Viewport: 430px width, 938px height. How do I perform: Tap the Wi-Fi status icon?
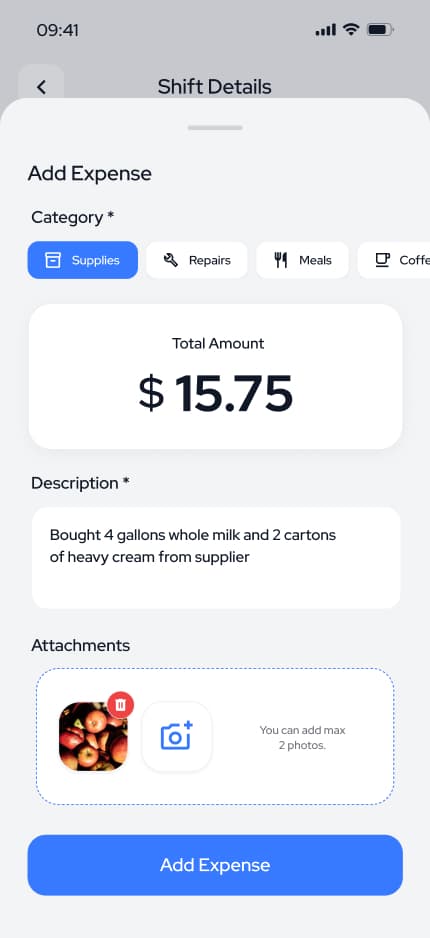point(352,29)
